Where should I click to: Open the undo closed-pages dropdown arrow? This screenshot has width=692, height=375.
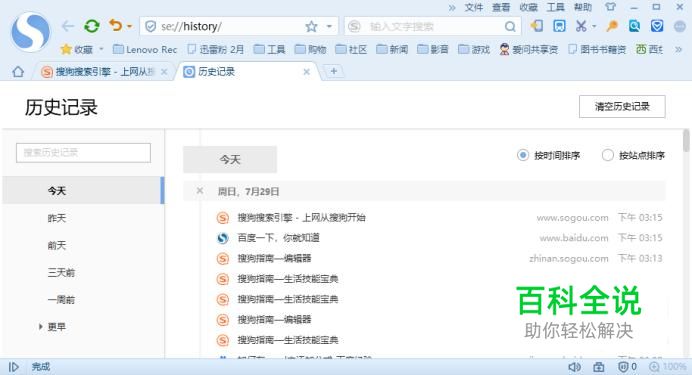(x=129, y=26)
